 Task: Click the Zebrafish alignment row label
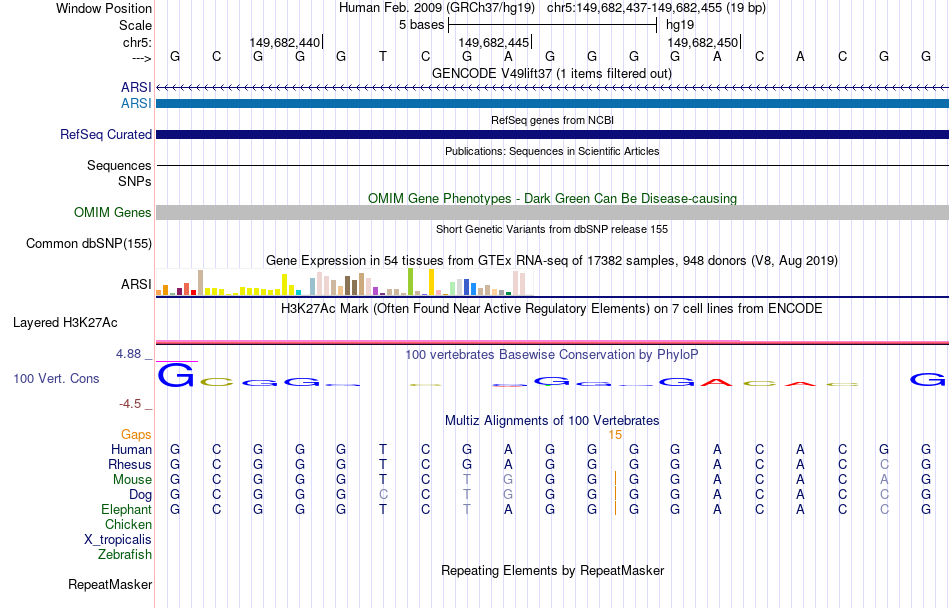tap(125, 554)
